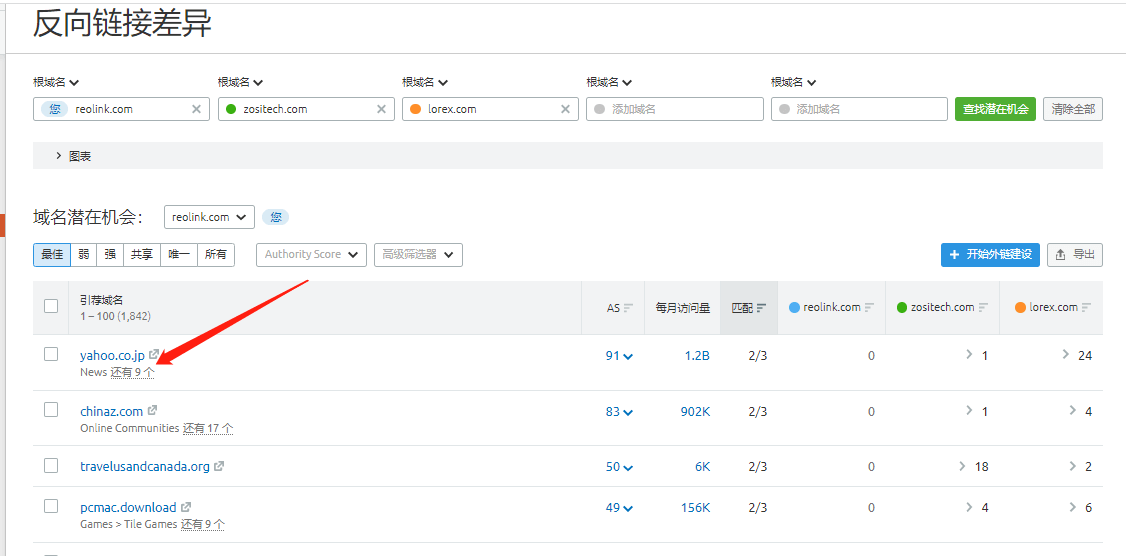The image size is (1126, 556).
Task: Click the 查找潜在机会 button
Action: (x=995, y=109)
